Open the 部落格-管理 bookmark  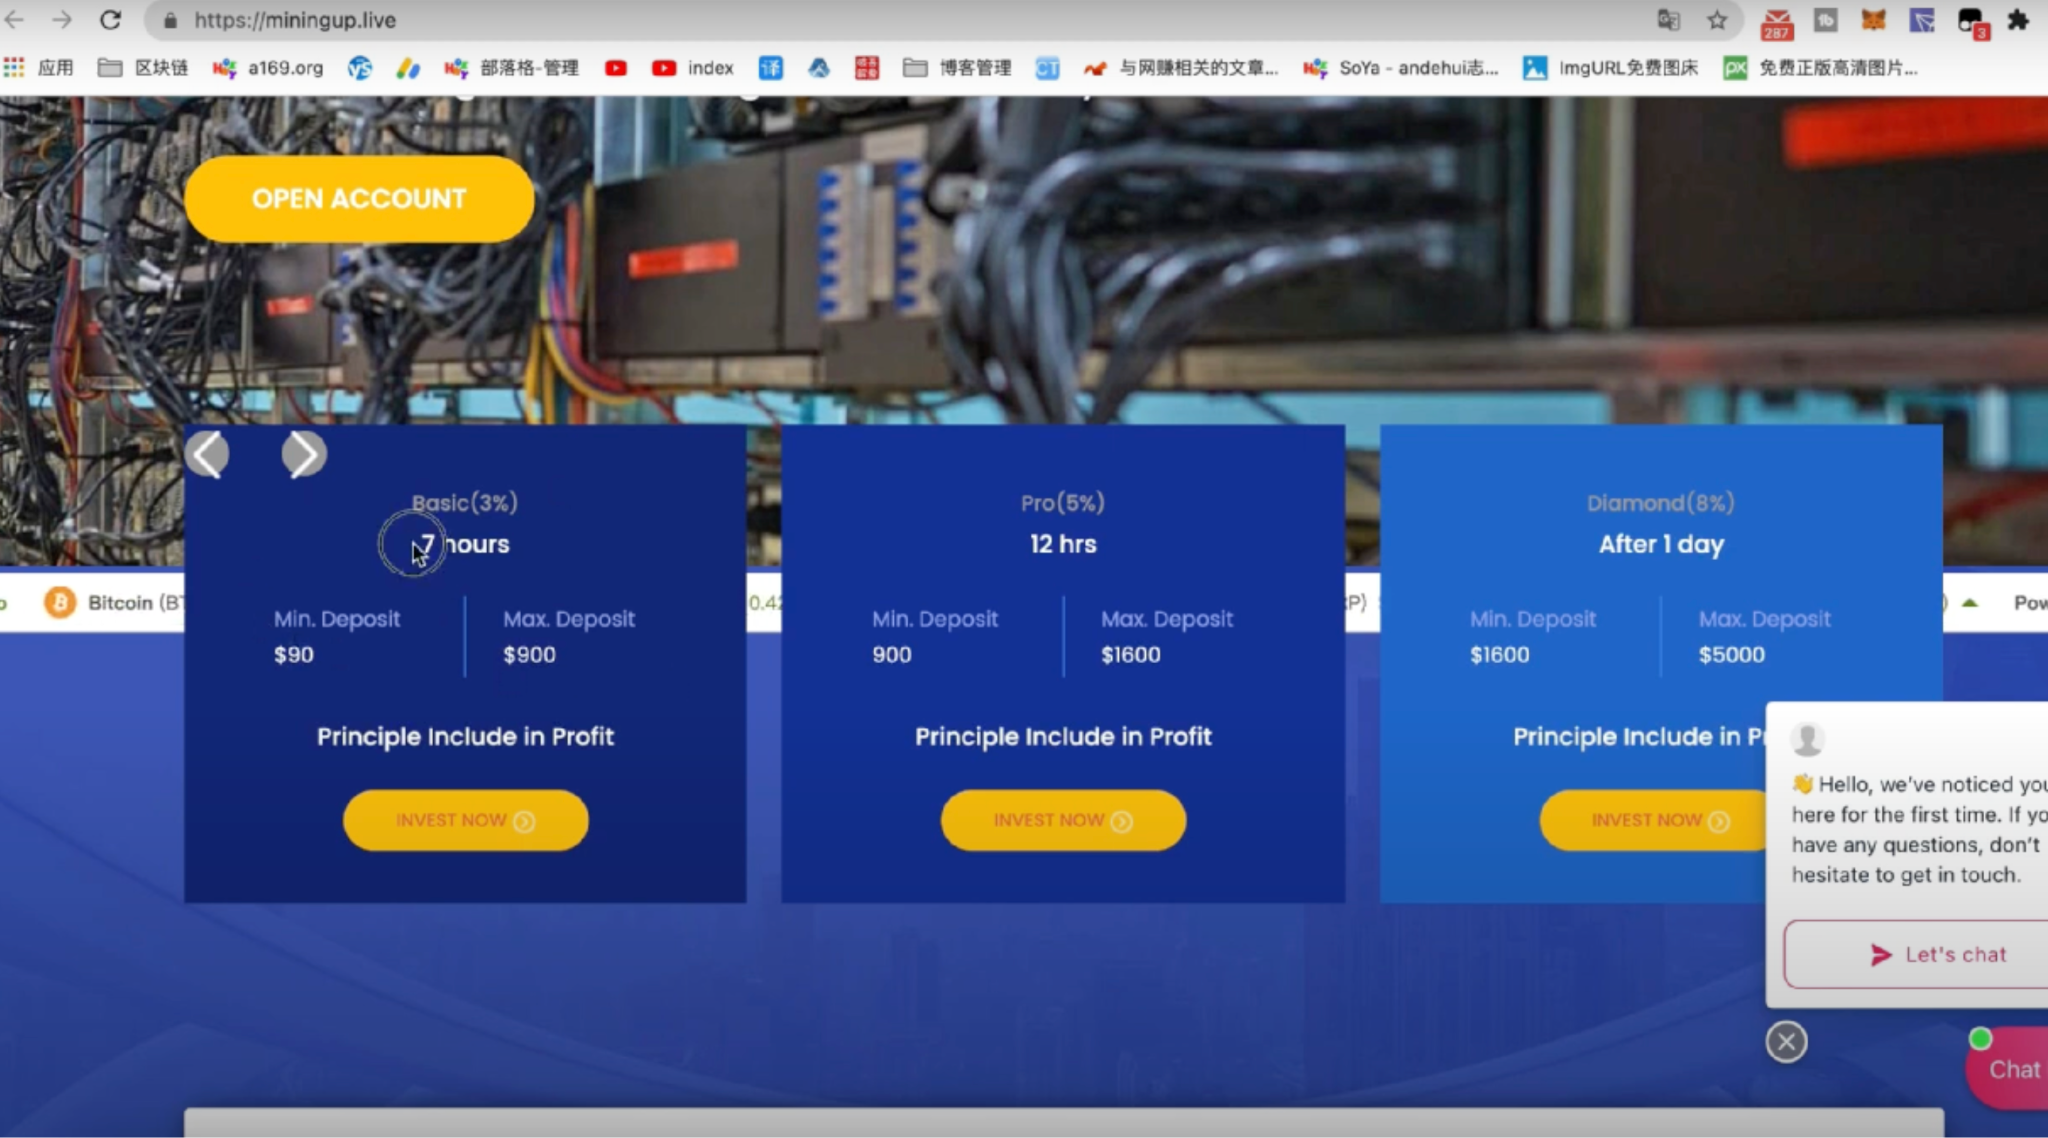point(512,68)
